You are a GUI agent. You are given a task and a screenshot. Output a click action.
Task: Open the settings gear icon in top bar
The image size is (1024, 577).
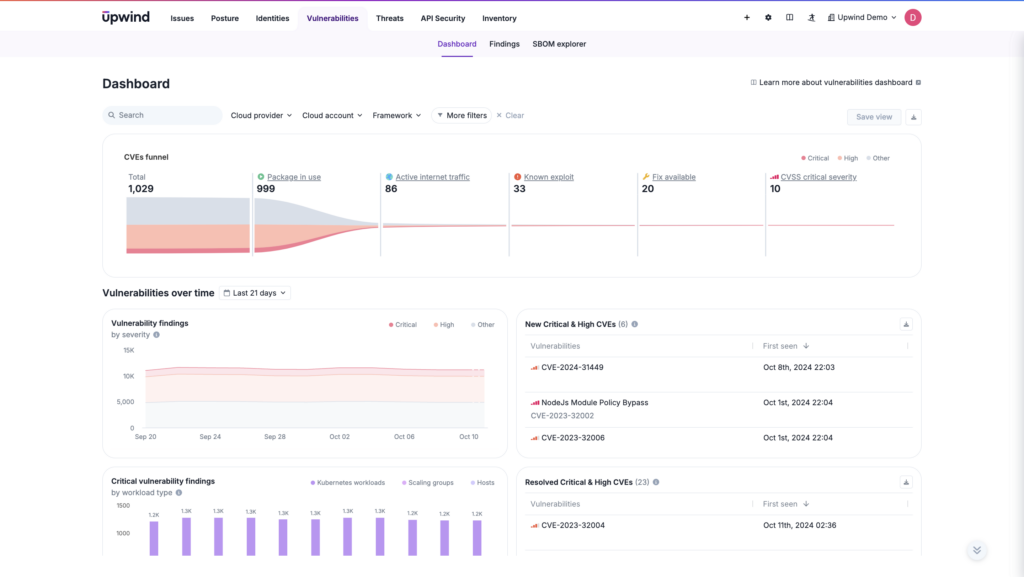tap(767, 17)
